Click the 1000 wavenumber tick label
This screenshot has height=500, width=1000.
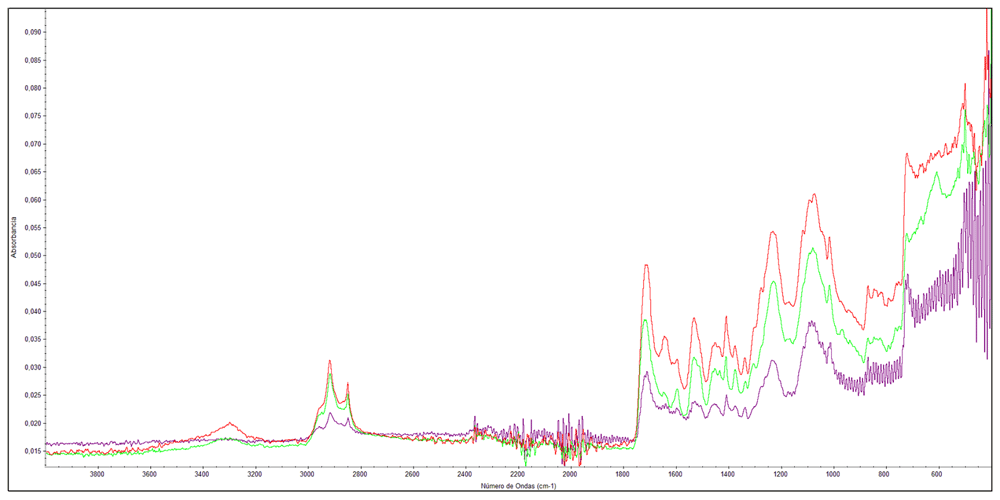click(832, 475)
